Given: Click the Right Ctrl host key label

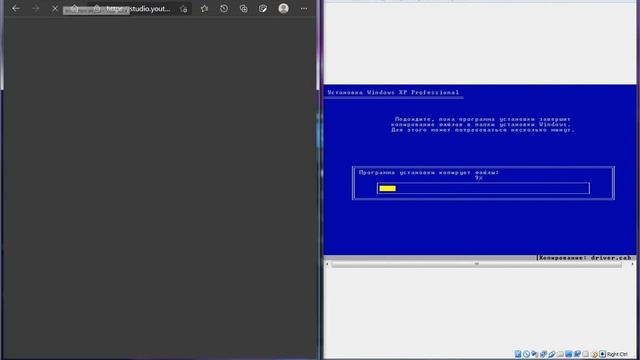Looking at the screenshot, I should coord(617,354).
